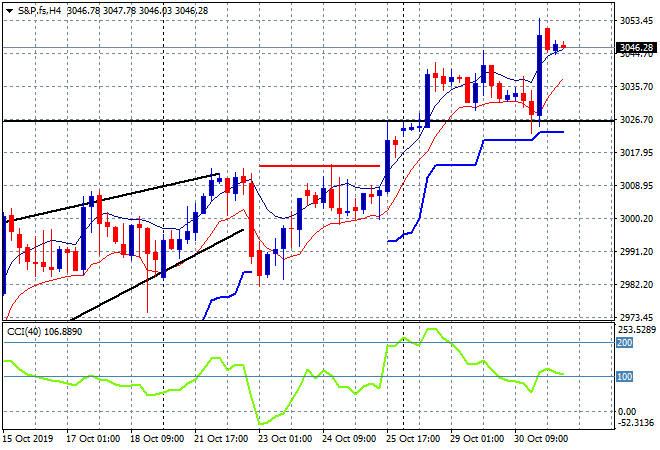Click the 2973.45 price axis label
This screenshot has height=450, width=660.
click(x=636, y=317)
